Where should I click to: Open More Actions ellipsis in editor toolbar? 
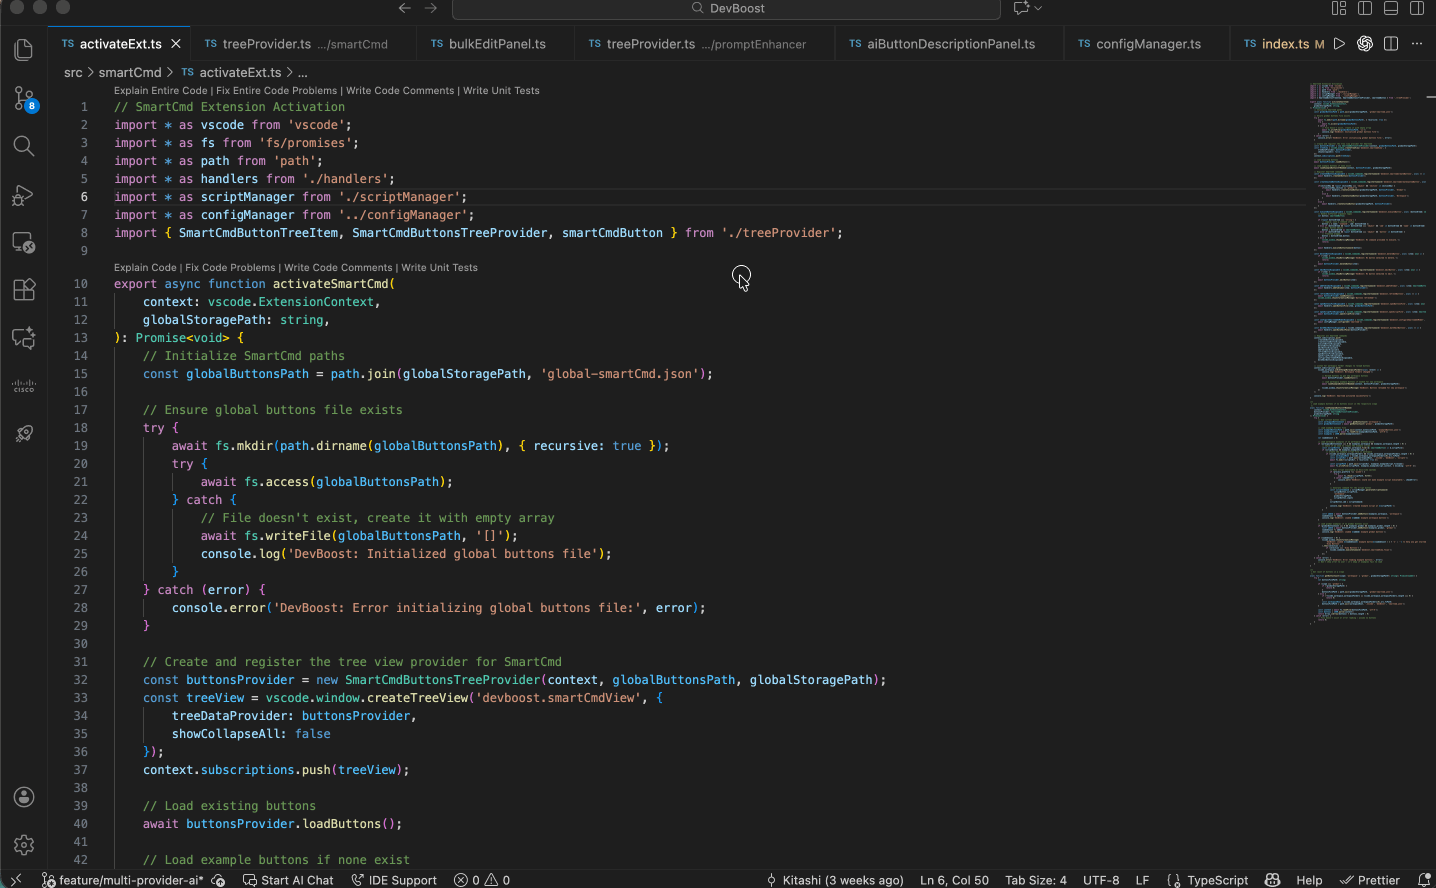click(1417, 44)
